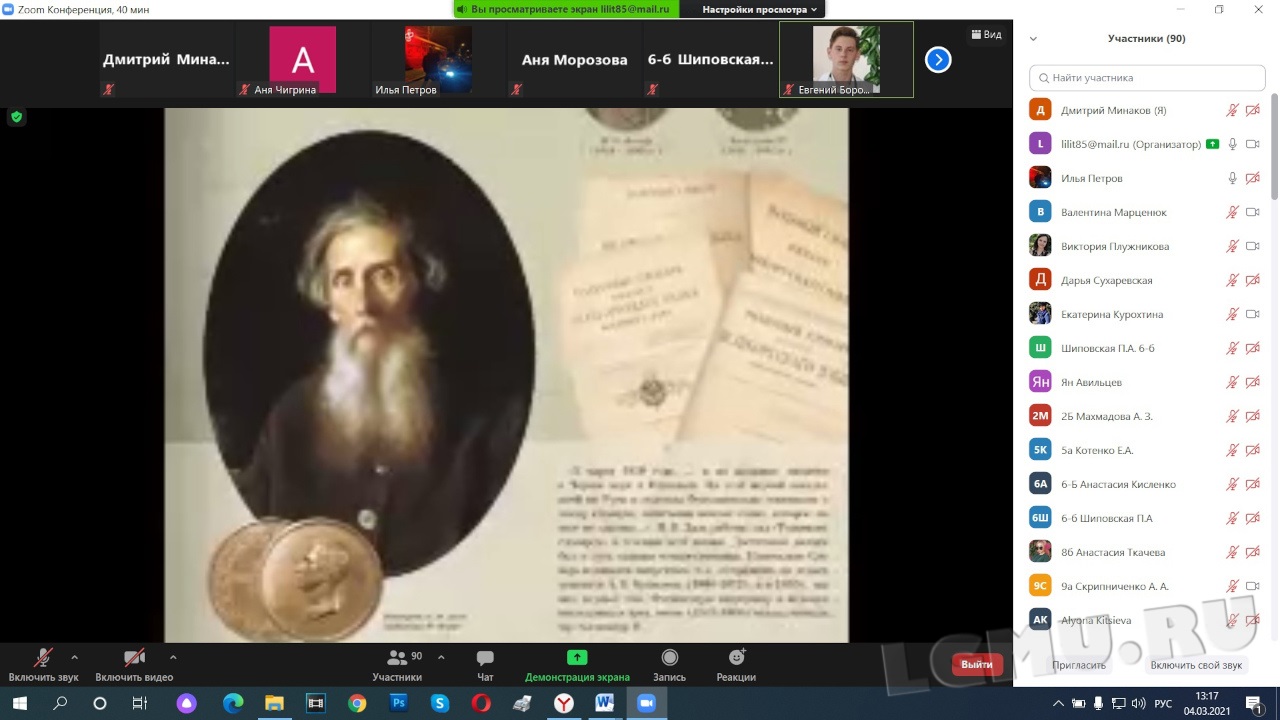Open Windows search from taskbar

(60, 703)
